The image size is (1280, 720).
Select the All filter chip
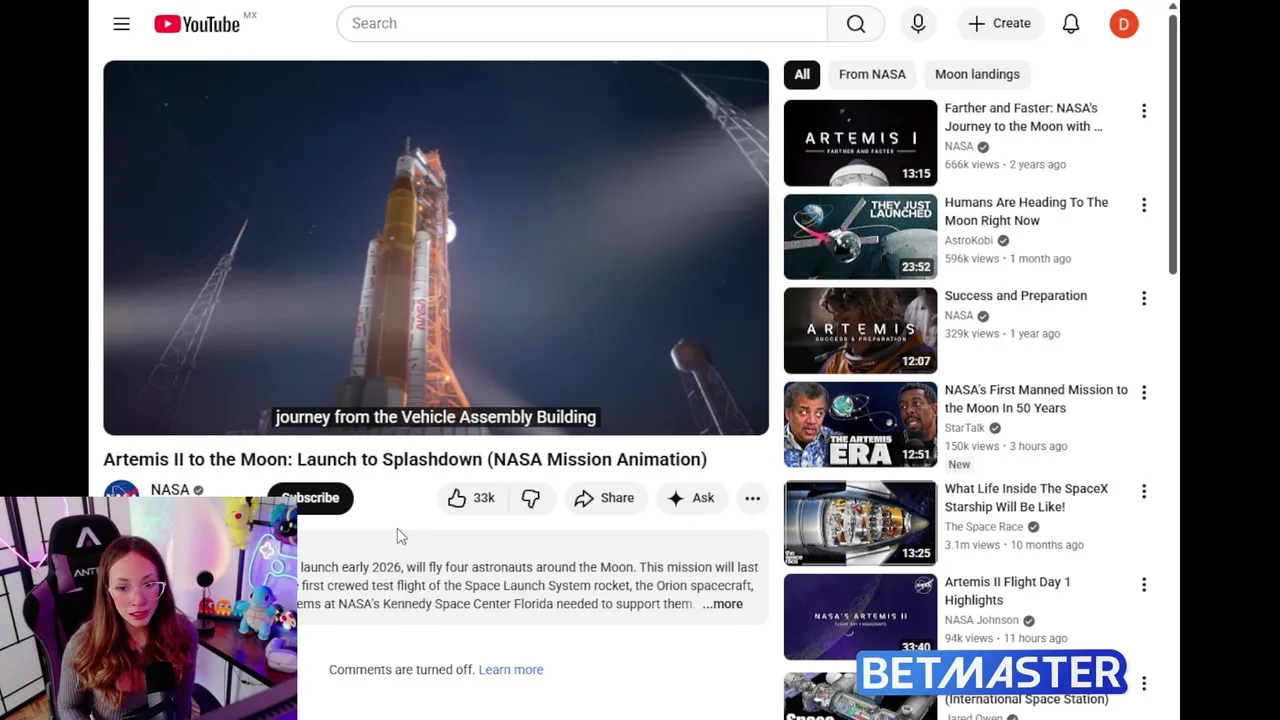(x=802, y=74)
